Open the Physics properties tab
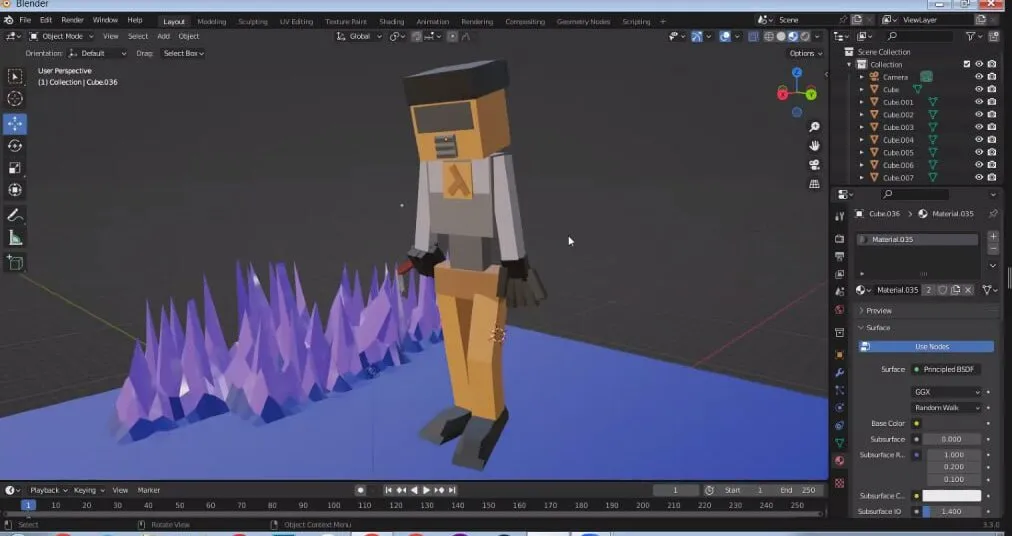1012x536 pixels. point(839,408)
